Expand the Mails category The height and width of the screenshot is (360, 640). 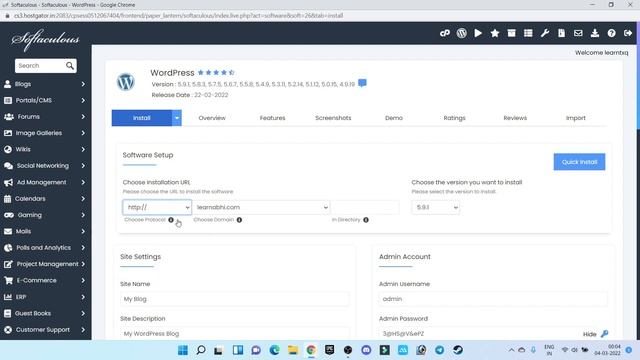click(x=45, y=231)
